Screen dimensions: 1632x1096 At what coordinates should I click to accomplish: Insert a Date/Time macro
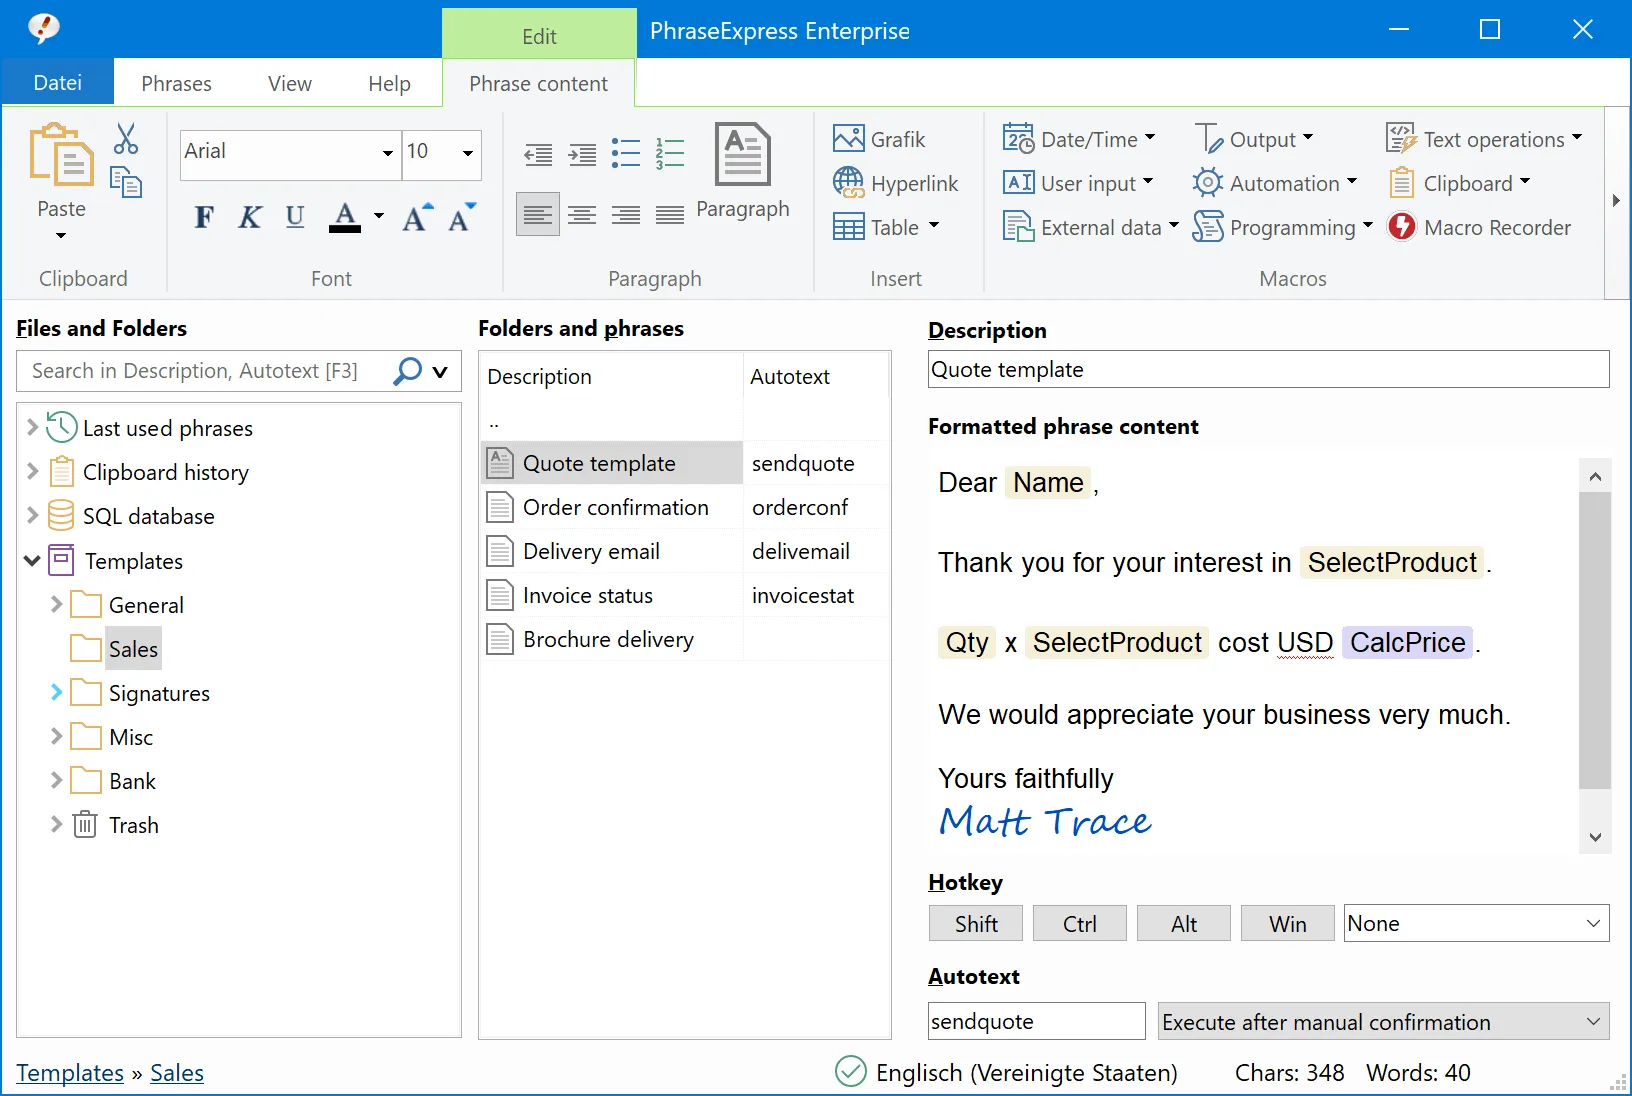click(x=1078, y=139)
